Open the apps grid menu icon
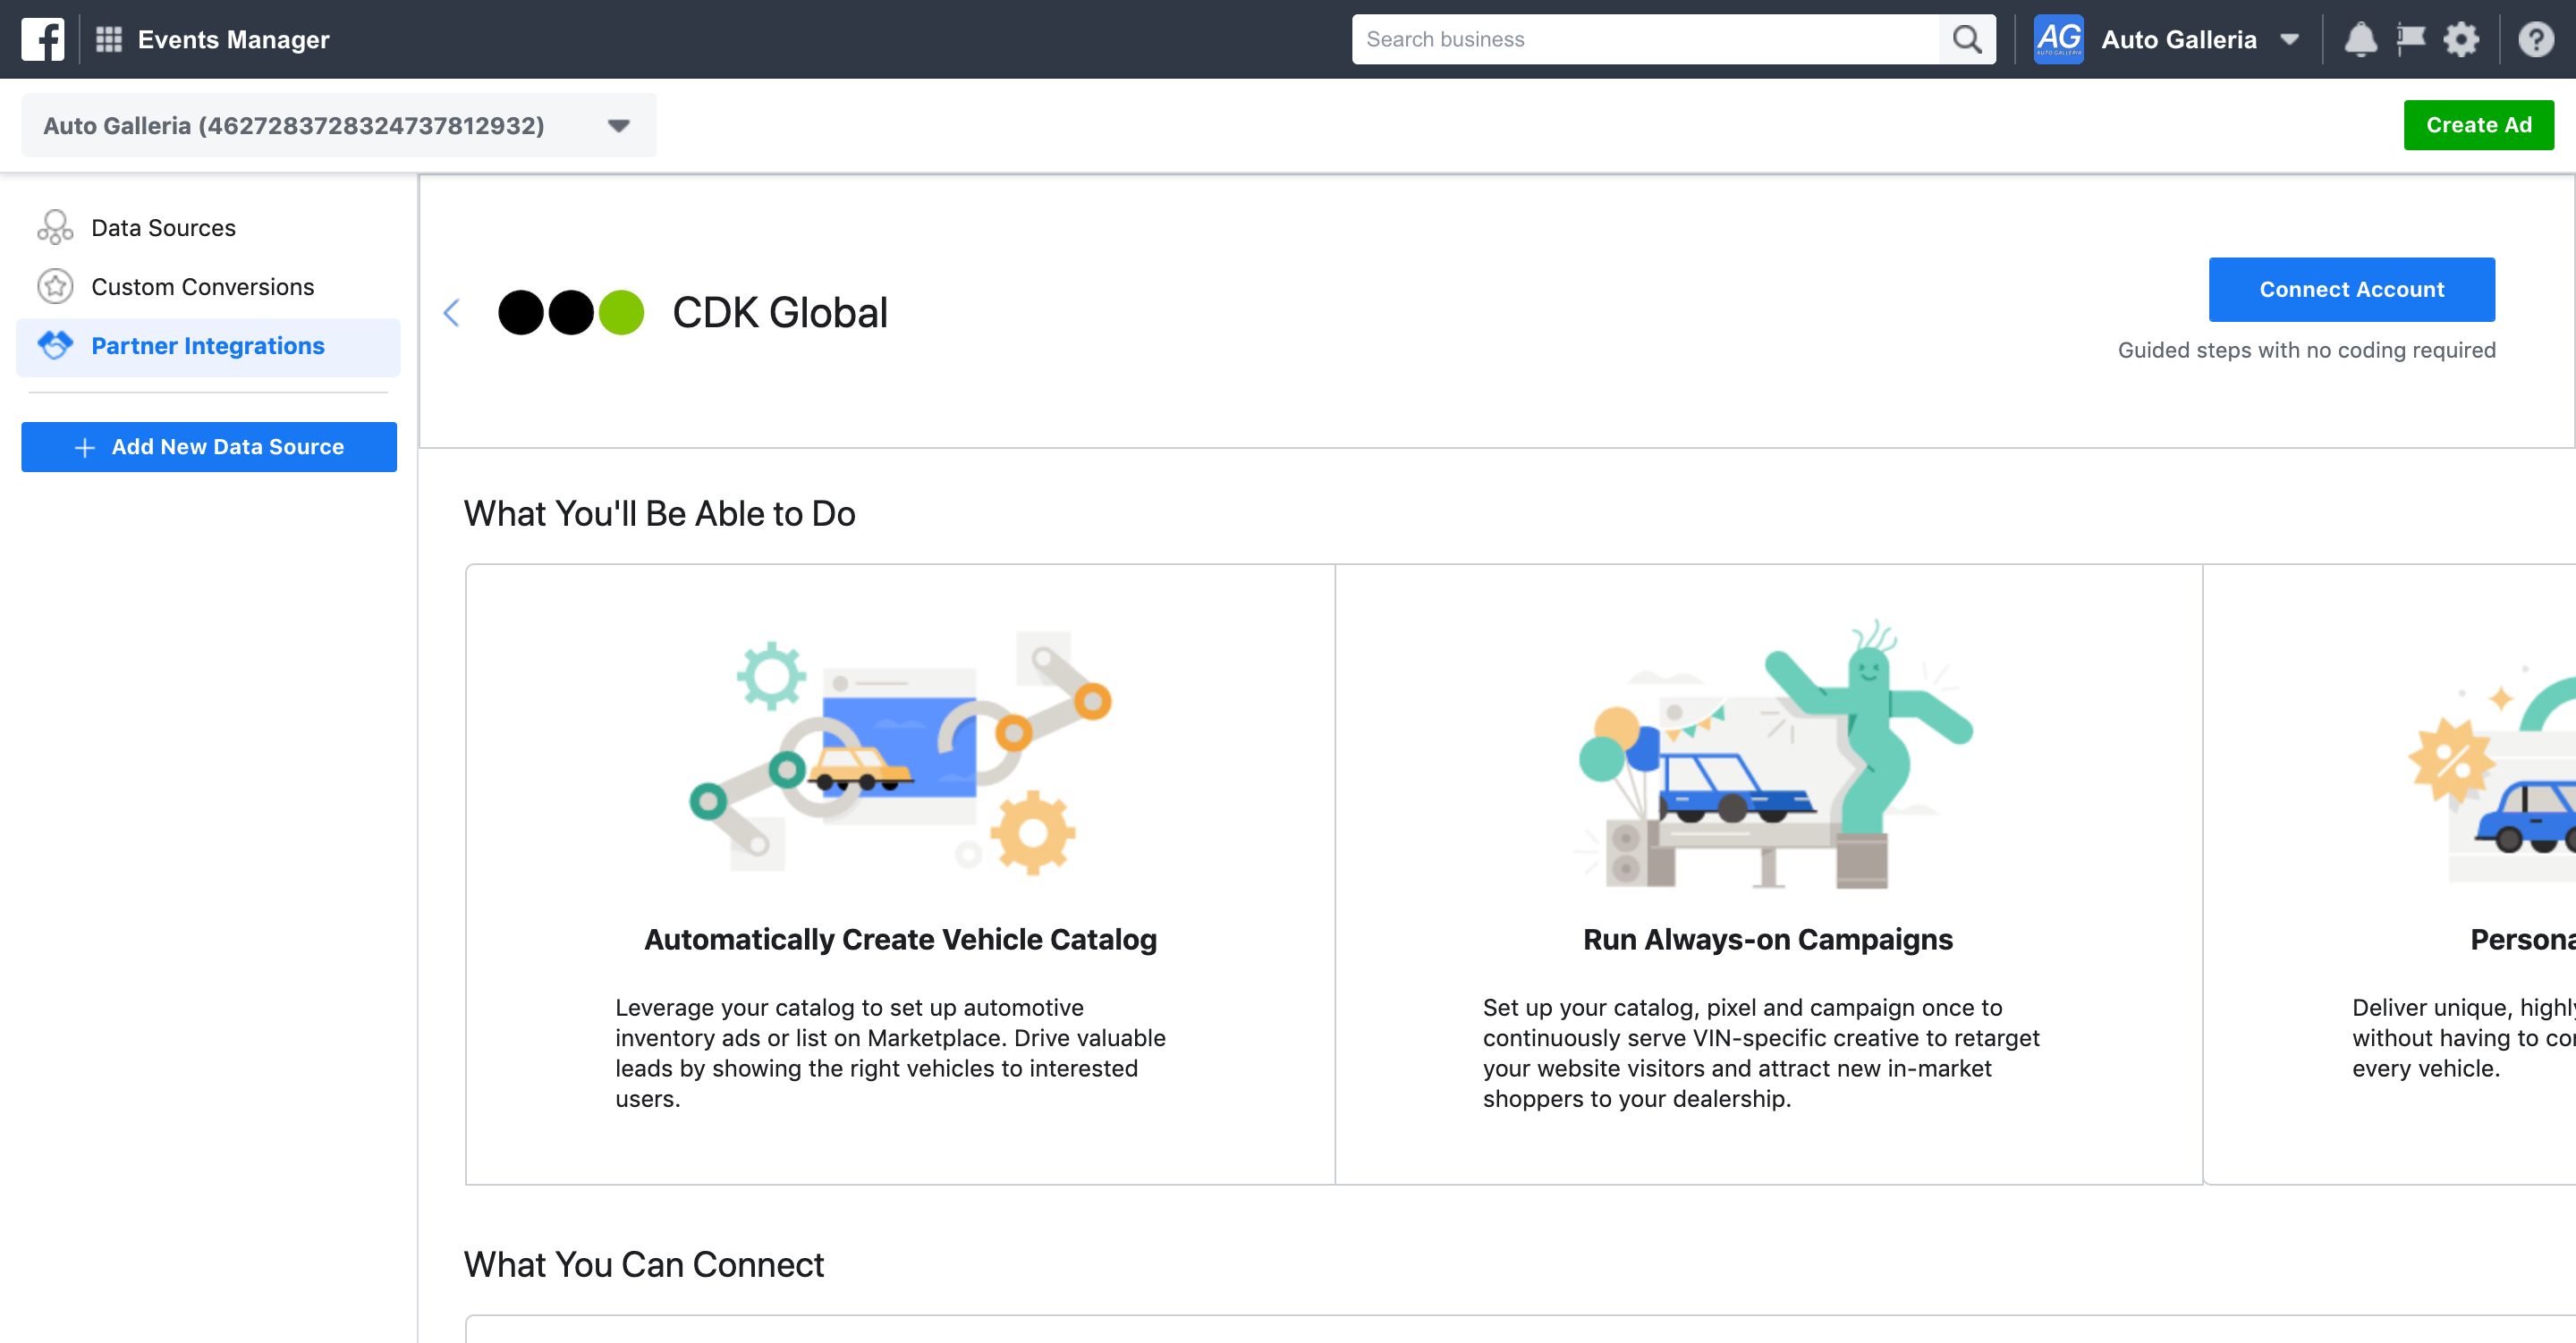 click(x=108, y=39)
